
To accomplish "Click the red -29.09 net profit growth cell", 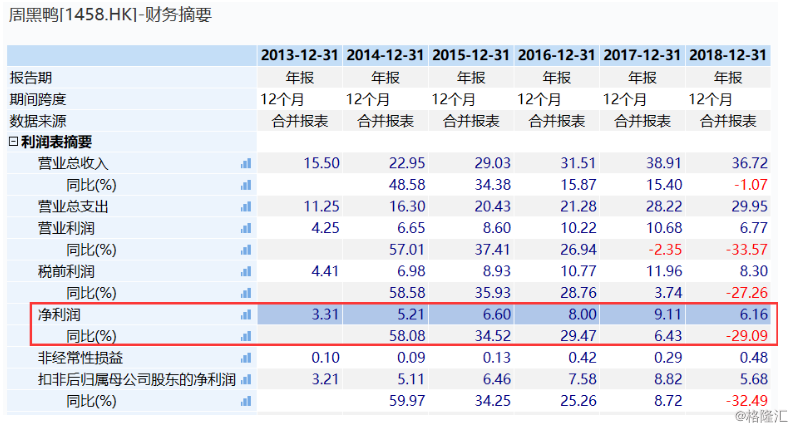I will 747,336.
